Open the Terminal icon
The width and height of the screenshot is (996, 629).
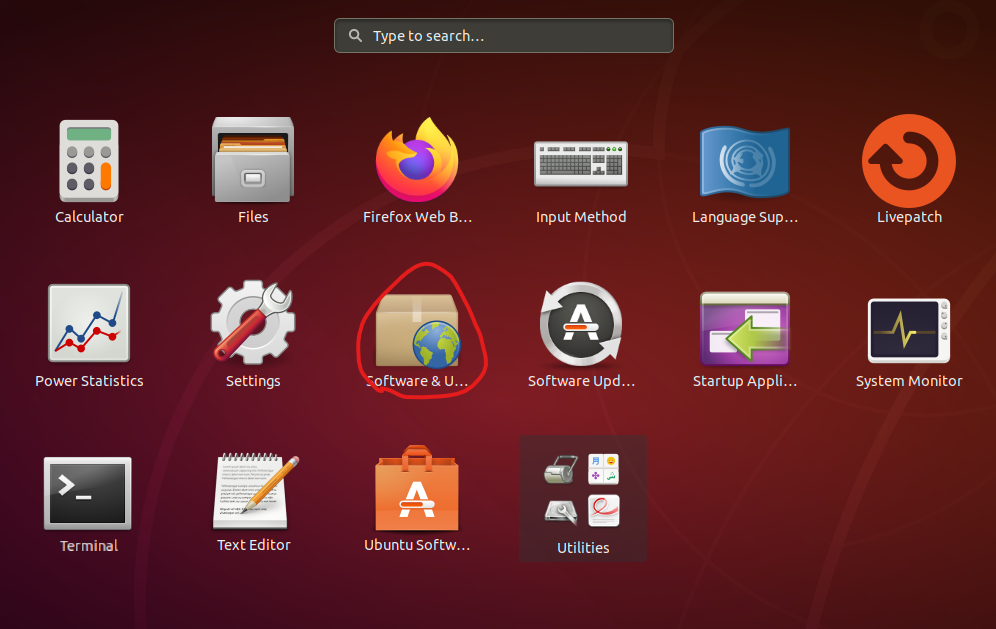[x=88, y=493]
